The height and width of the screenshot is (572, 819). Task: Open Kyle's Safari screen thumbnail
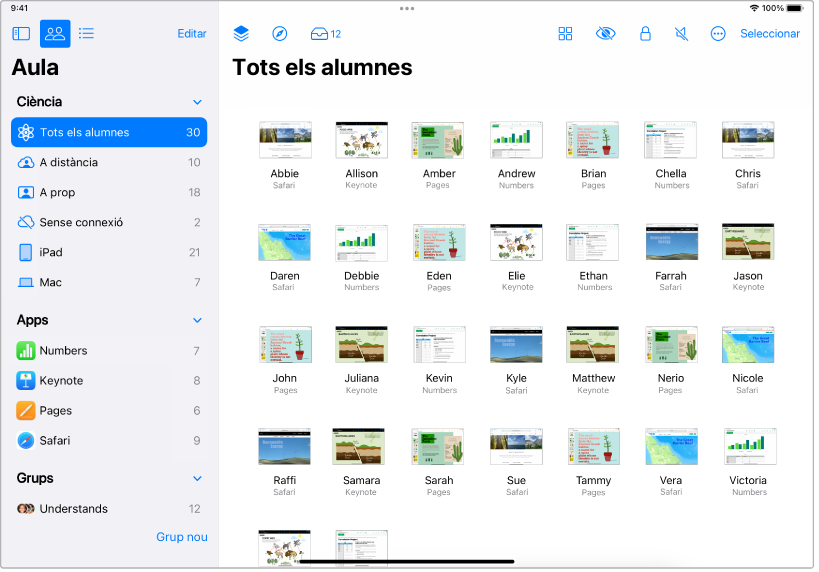[516, 345]
